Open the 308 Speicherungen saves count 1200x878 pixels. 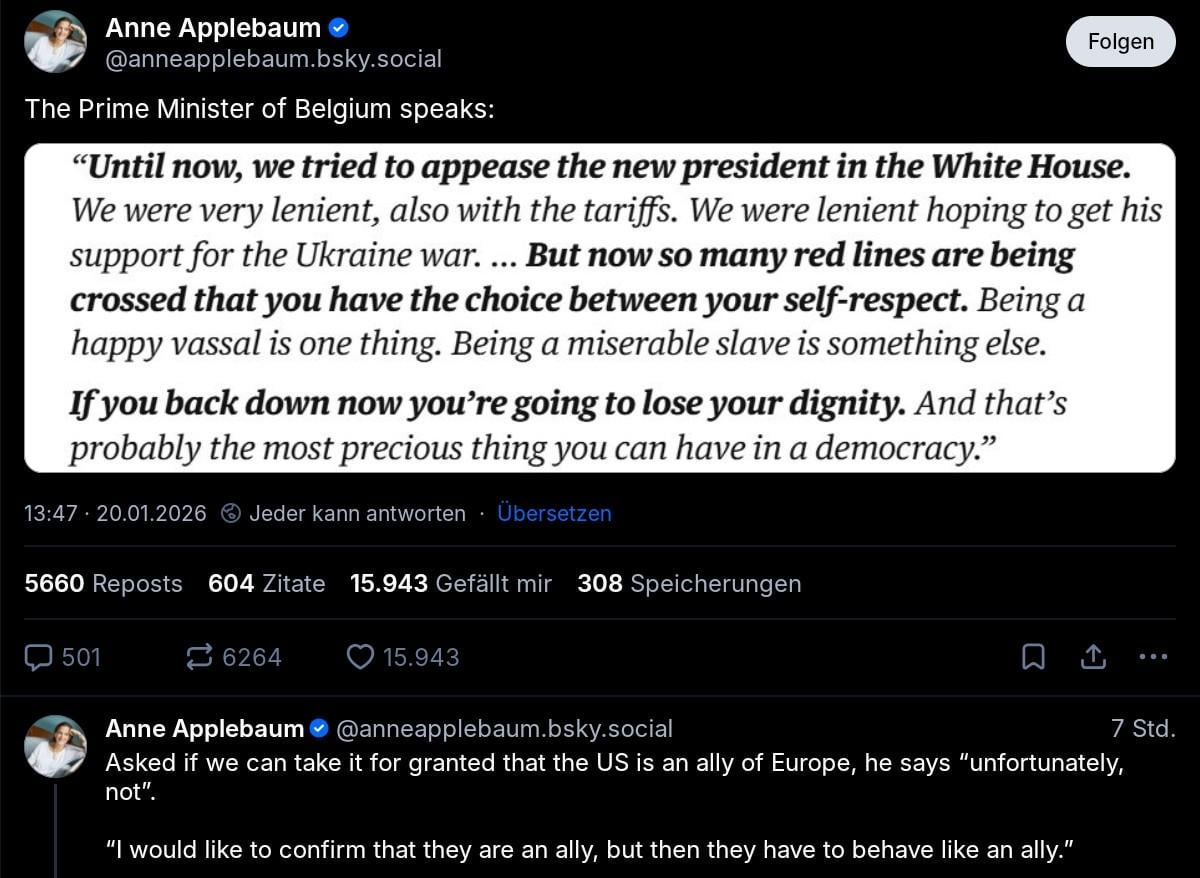point(689,584)
